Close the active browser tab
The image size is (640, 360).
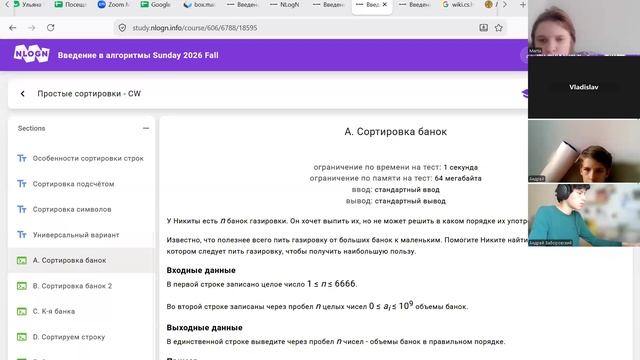(384, 4)
